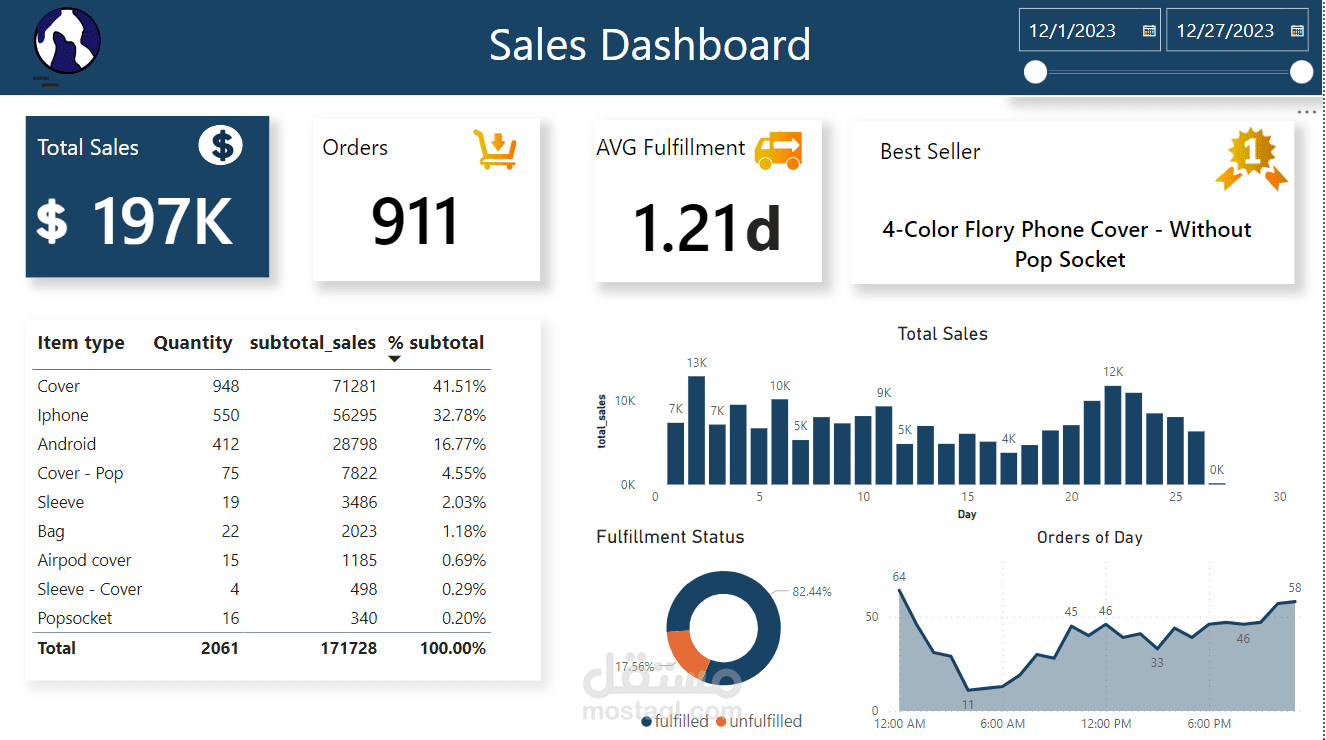Click the Bag row label

coord(51,531)
